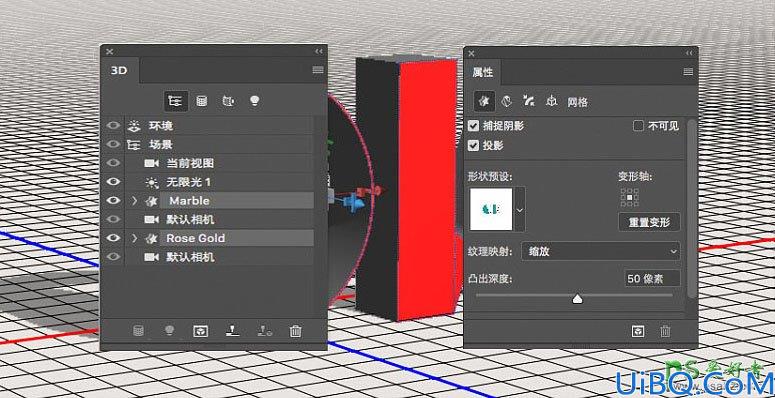775x398 pixels.
Task: Close the 属性 panel
Action: point(472,53)
